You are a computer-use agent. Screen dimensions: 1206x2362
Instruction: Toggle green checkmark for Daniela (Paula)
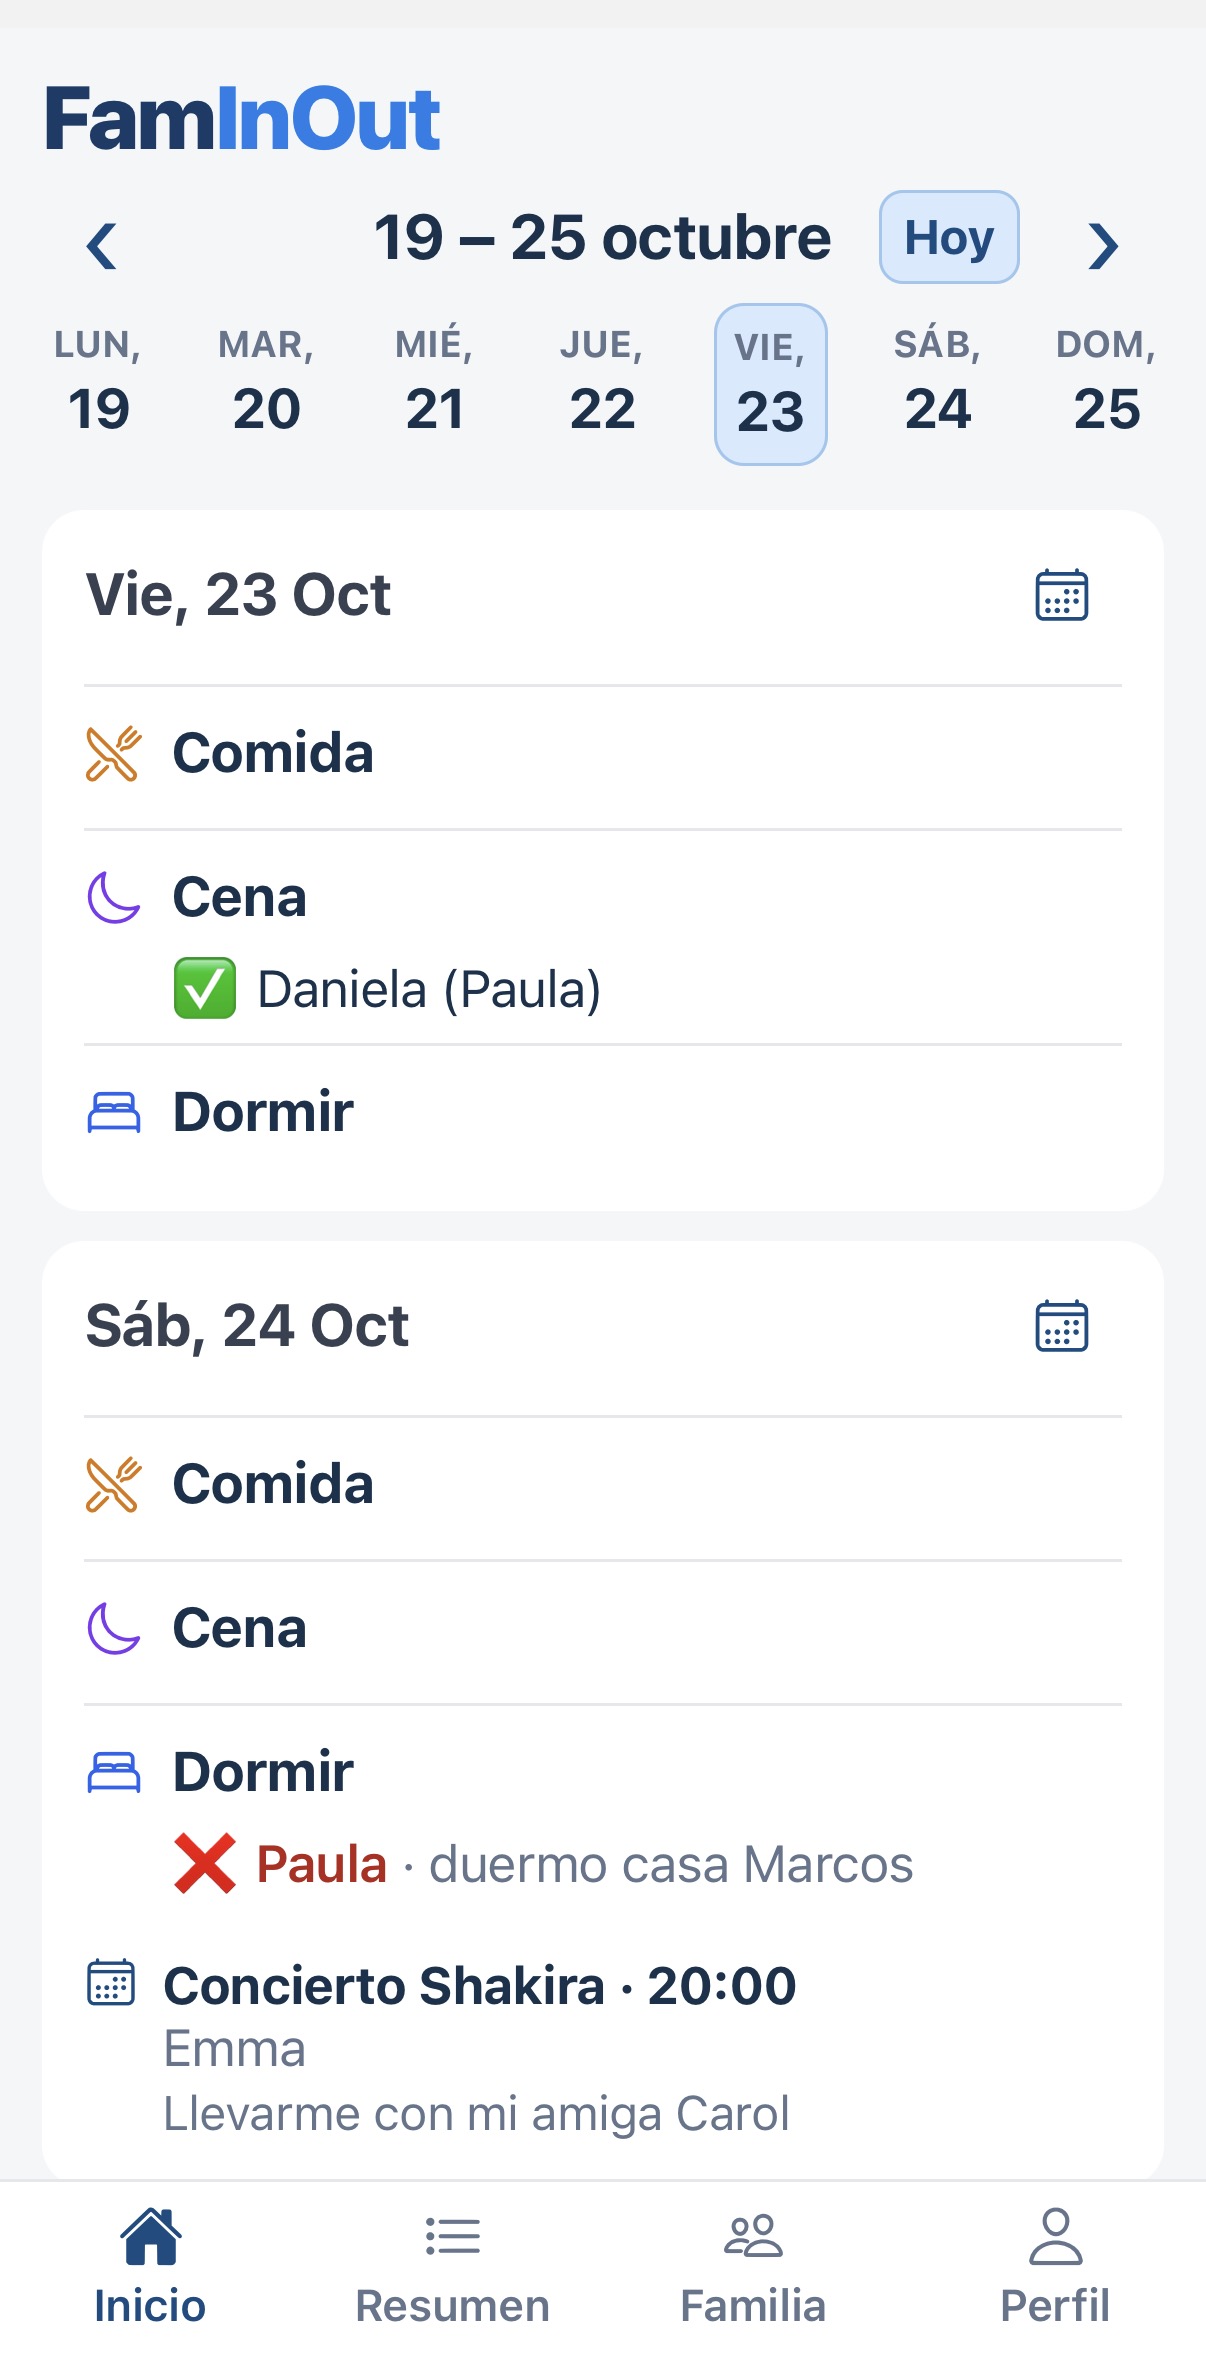(x=205, y=988)
